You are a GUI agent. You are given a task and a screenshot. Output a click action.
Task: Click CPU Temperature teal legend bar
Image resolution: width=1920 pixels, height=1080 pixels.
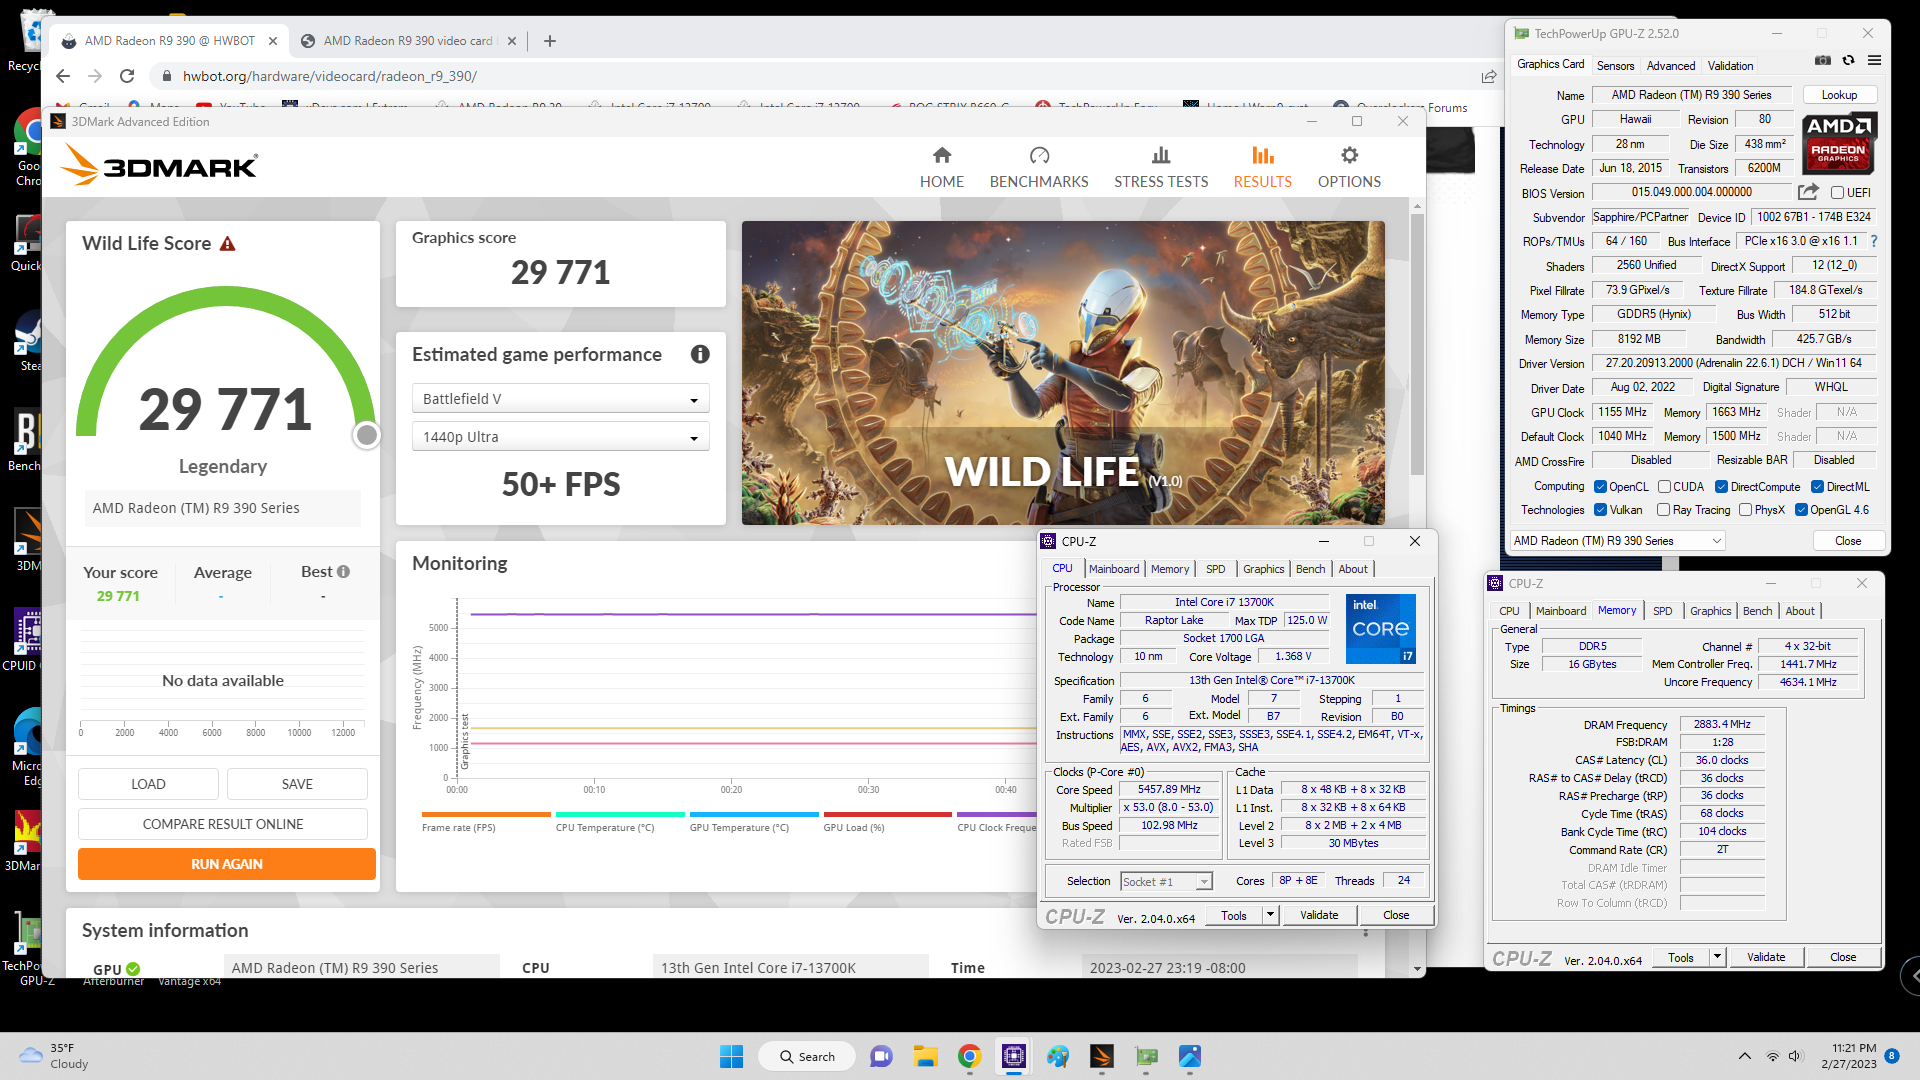(620, 814)
